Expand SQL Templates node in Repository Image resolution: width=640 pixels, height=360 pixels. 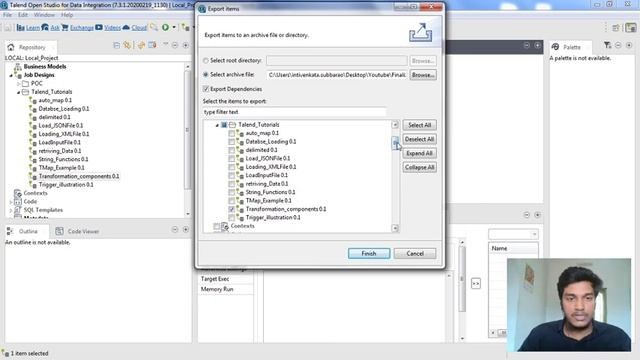click(x=11, y=210)
